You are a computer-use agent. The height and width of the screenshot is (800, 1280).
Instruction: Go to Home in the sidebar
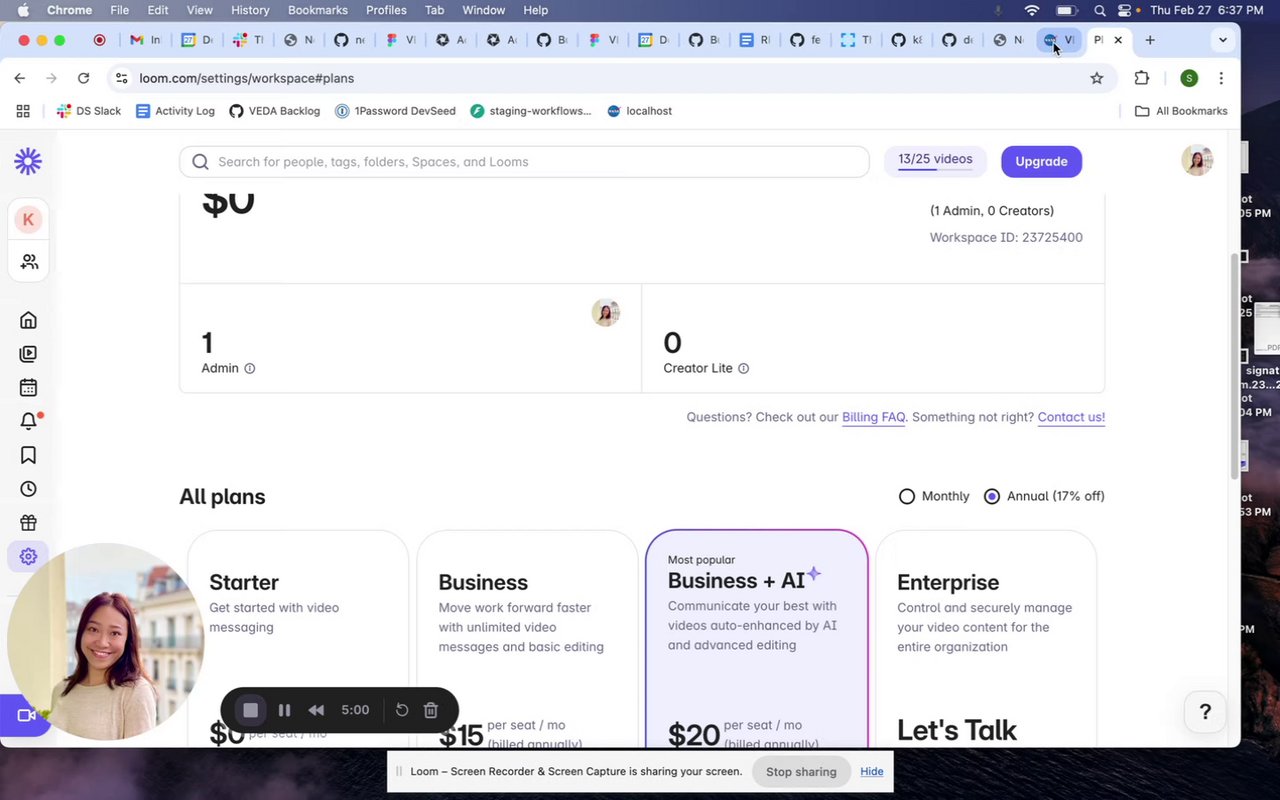28,320
